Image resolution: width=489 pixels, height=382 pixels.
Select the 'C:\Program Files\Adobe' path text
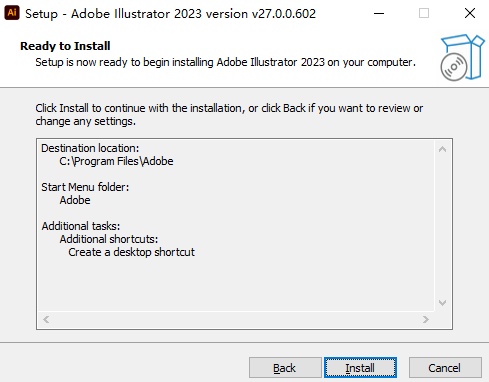pos(116,161)
